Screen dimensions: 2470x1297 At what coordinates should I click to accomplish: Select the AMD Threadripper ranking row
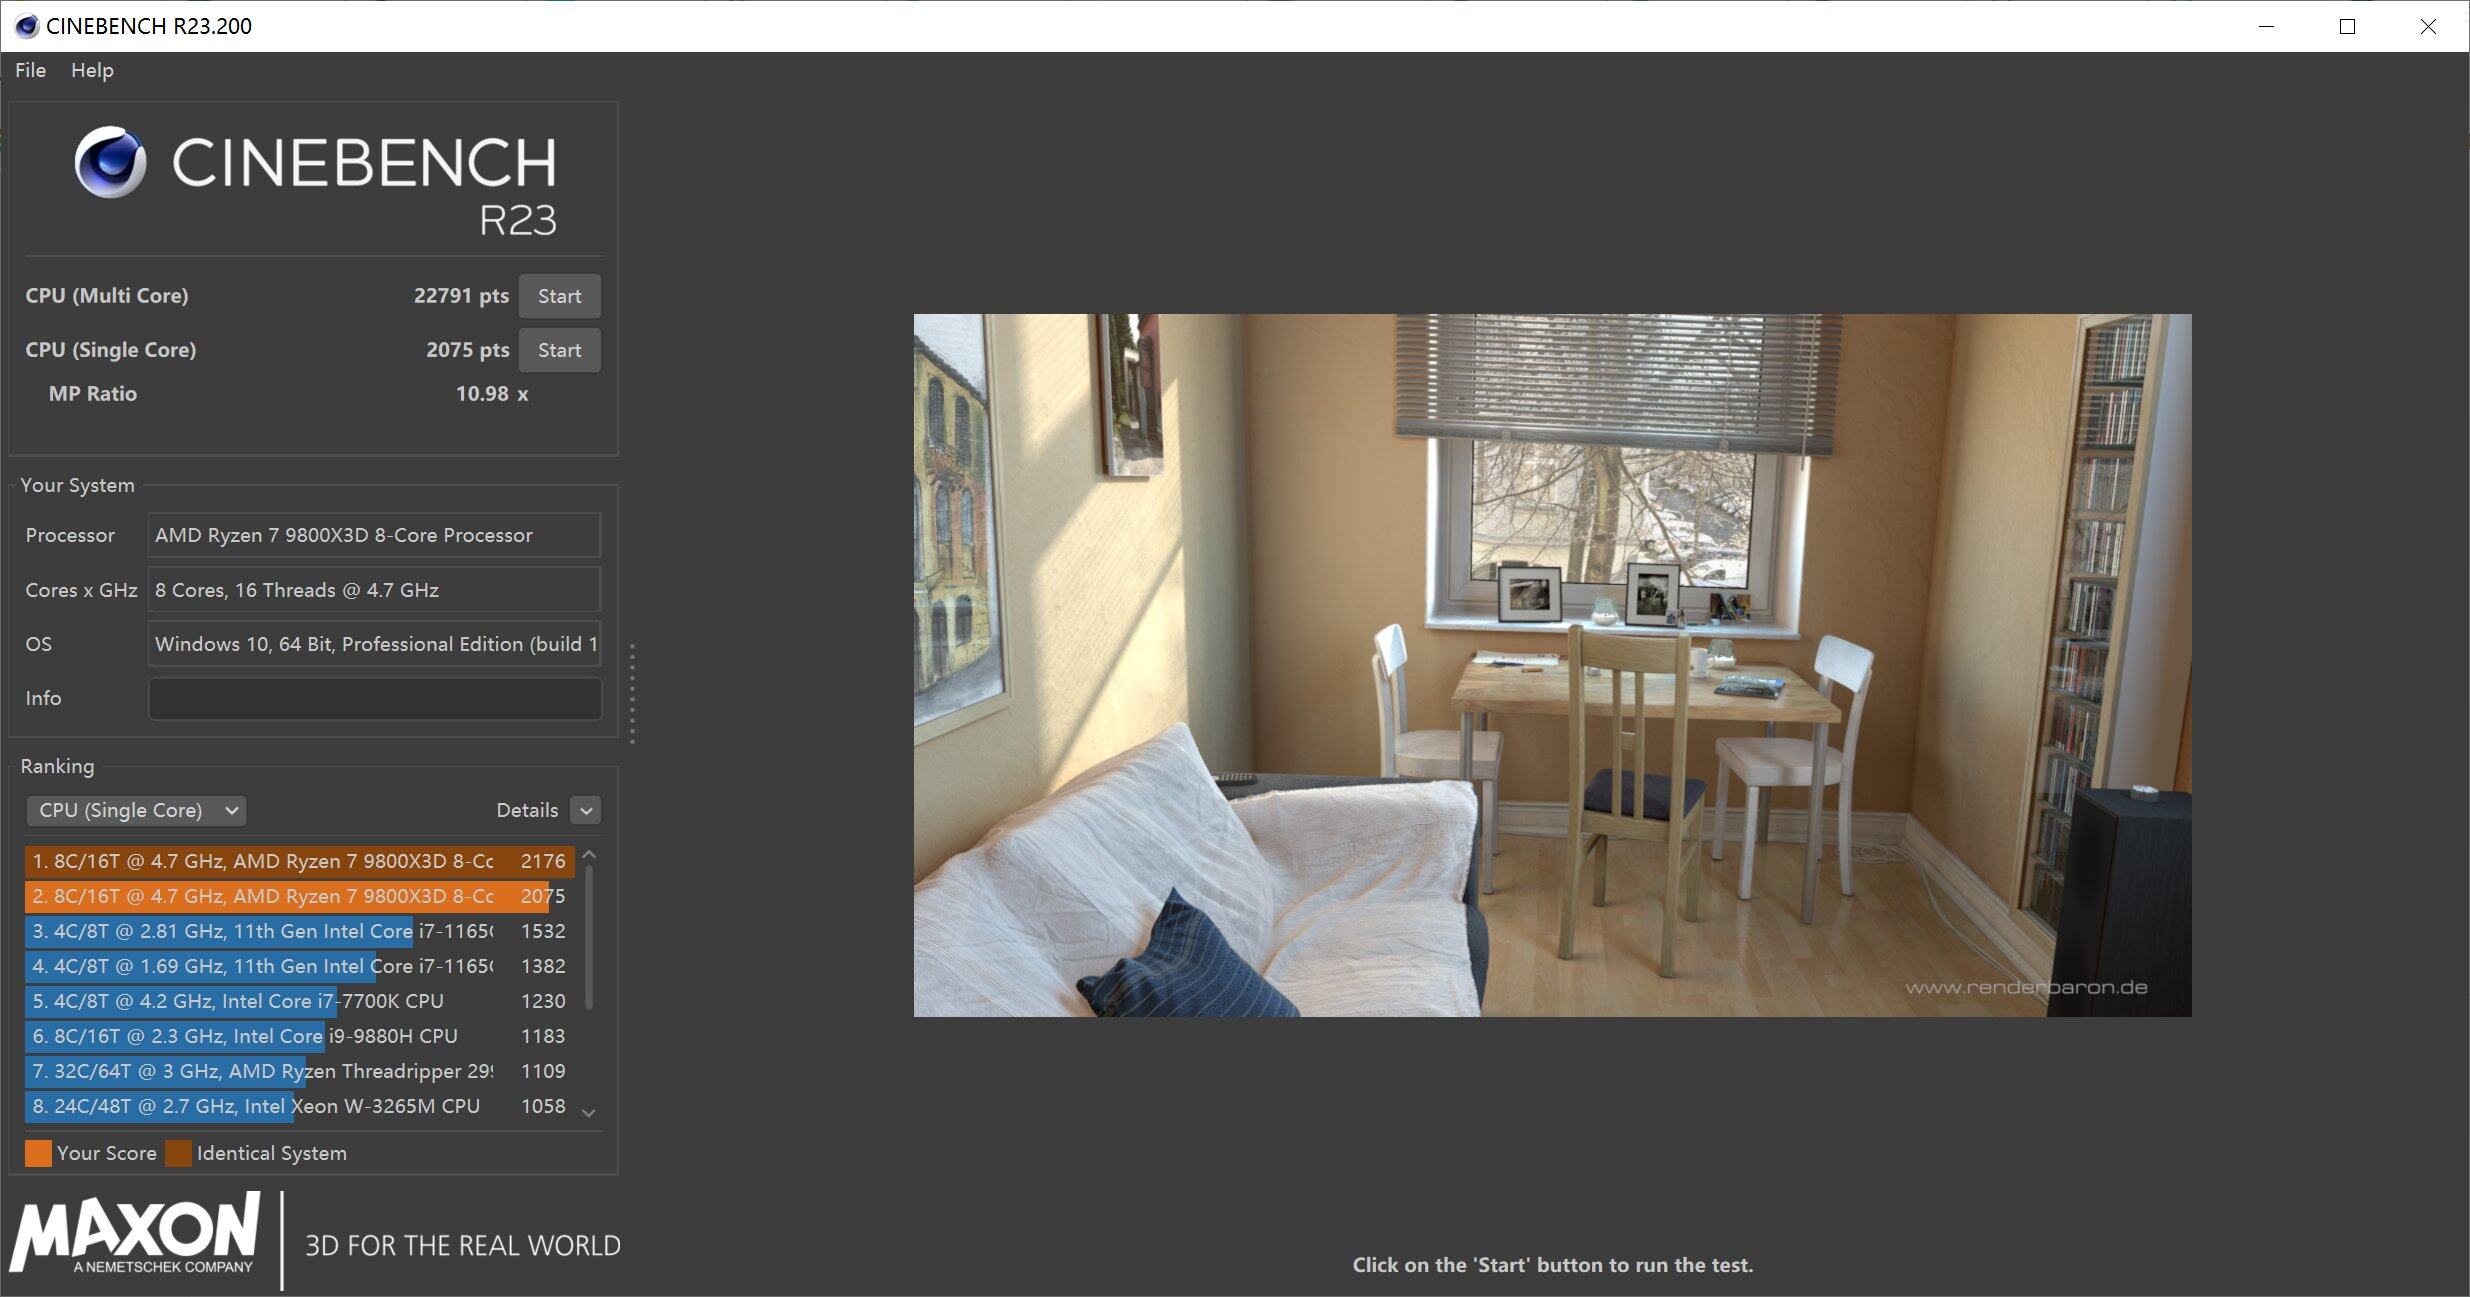(299, 1071)
